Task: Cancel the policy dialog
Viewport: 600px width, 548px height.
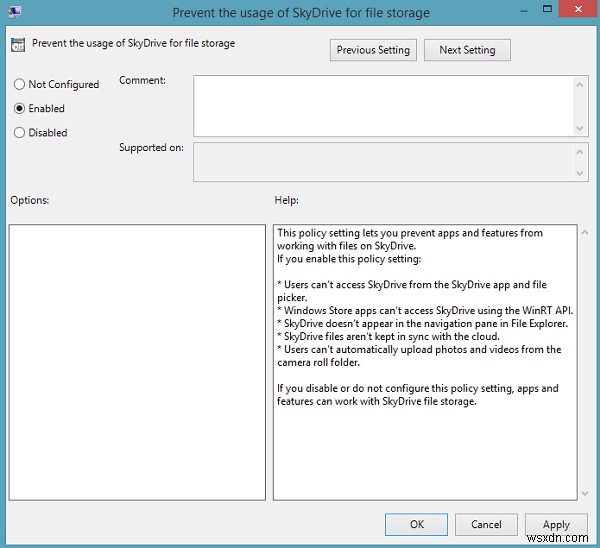Action: 486,524
